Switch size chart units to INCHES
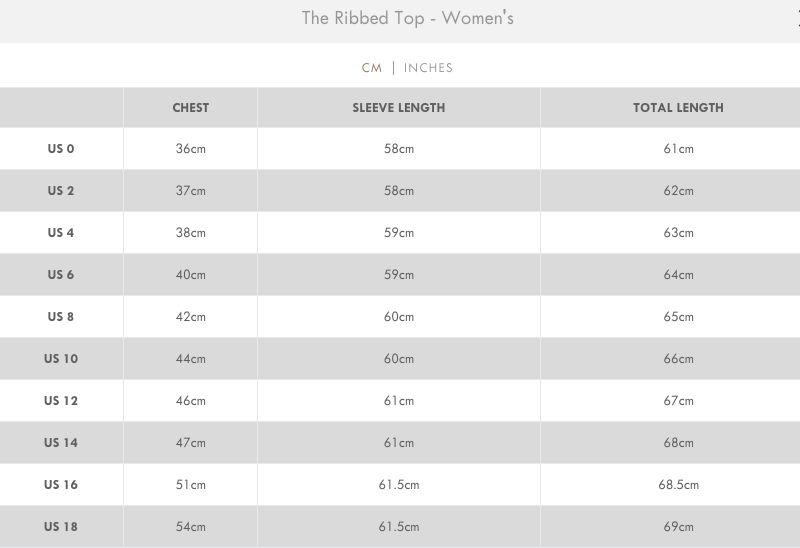The image size is (800, 548). 428,68
